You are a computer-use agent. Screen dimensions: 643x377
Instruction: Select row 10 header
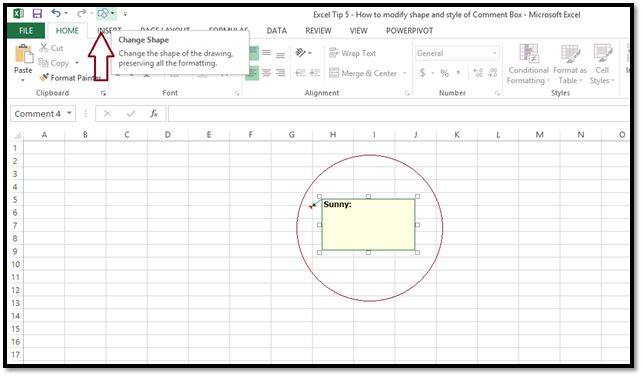[16, 264]
